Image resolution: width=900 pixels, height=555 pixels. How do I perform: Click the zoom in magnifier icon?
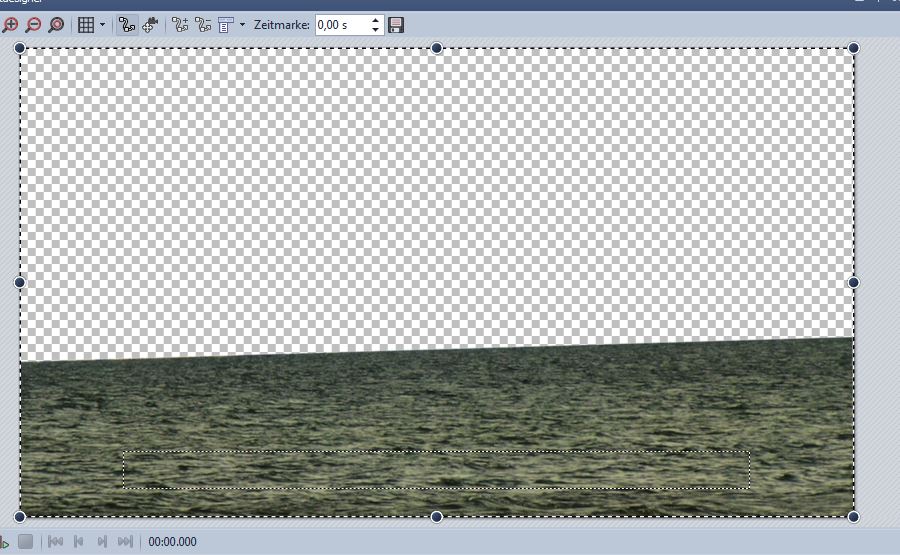click(x=11, y=25)
